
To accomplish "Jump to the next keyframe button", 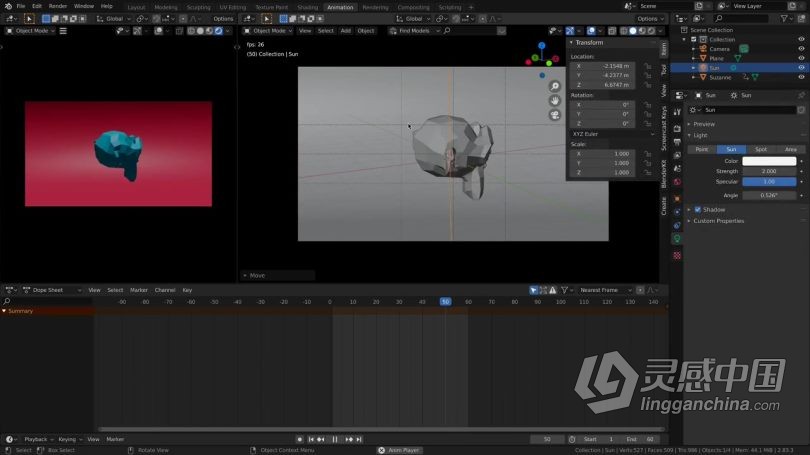I will pyautogui.click(x=349, y=440).
